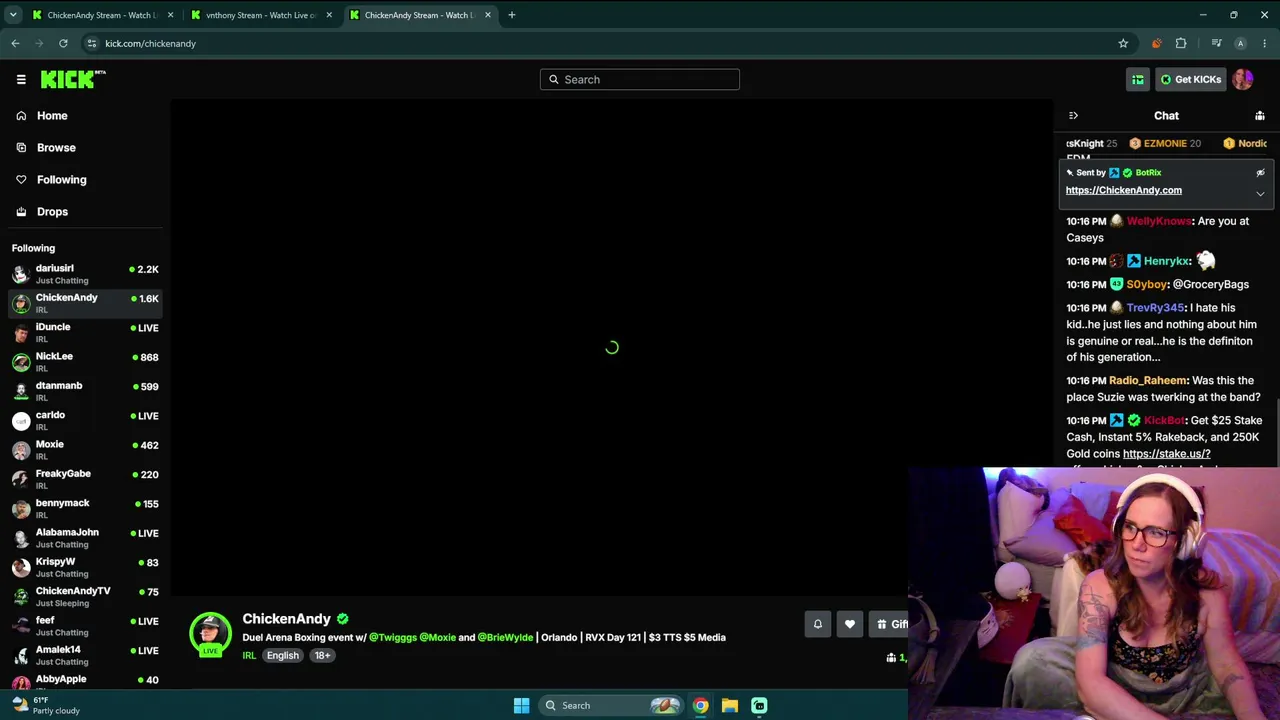Click the English language tag

283,656
